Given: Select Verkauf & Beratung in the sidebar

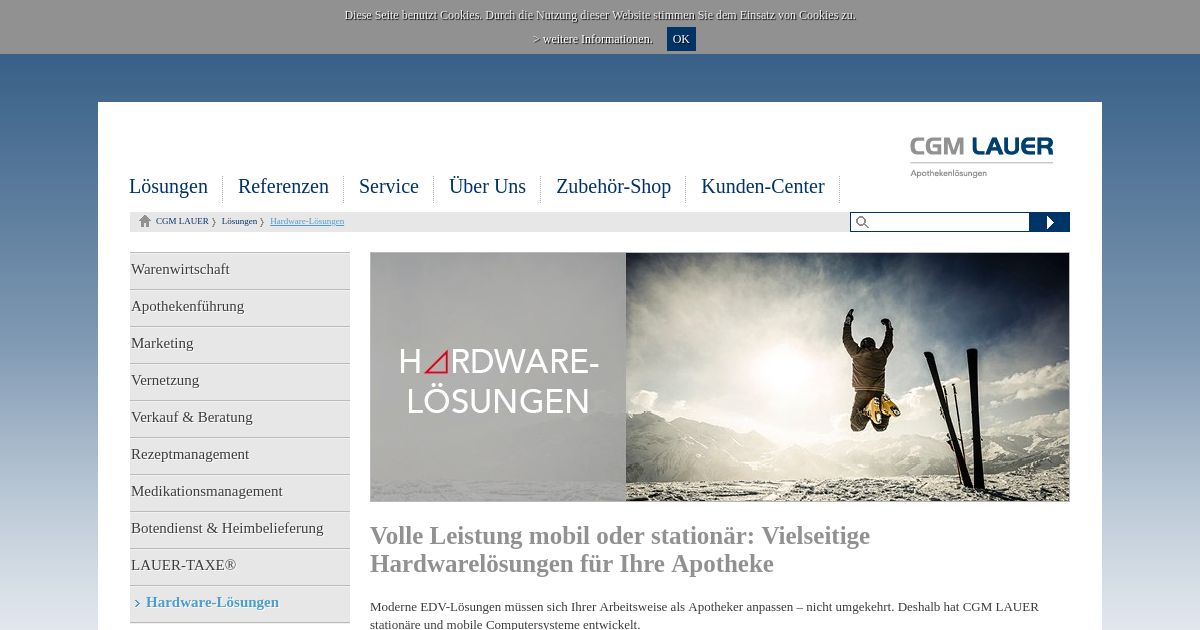Looking at the screenshot, I should pos(240,418).
